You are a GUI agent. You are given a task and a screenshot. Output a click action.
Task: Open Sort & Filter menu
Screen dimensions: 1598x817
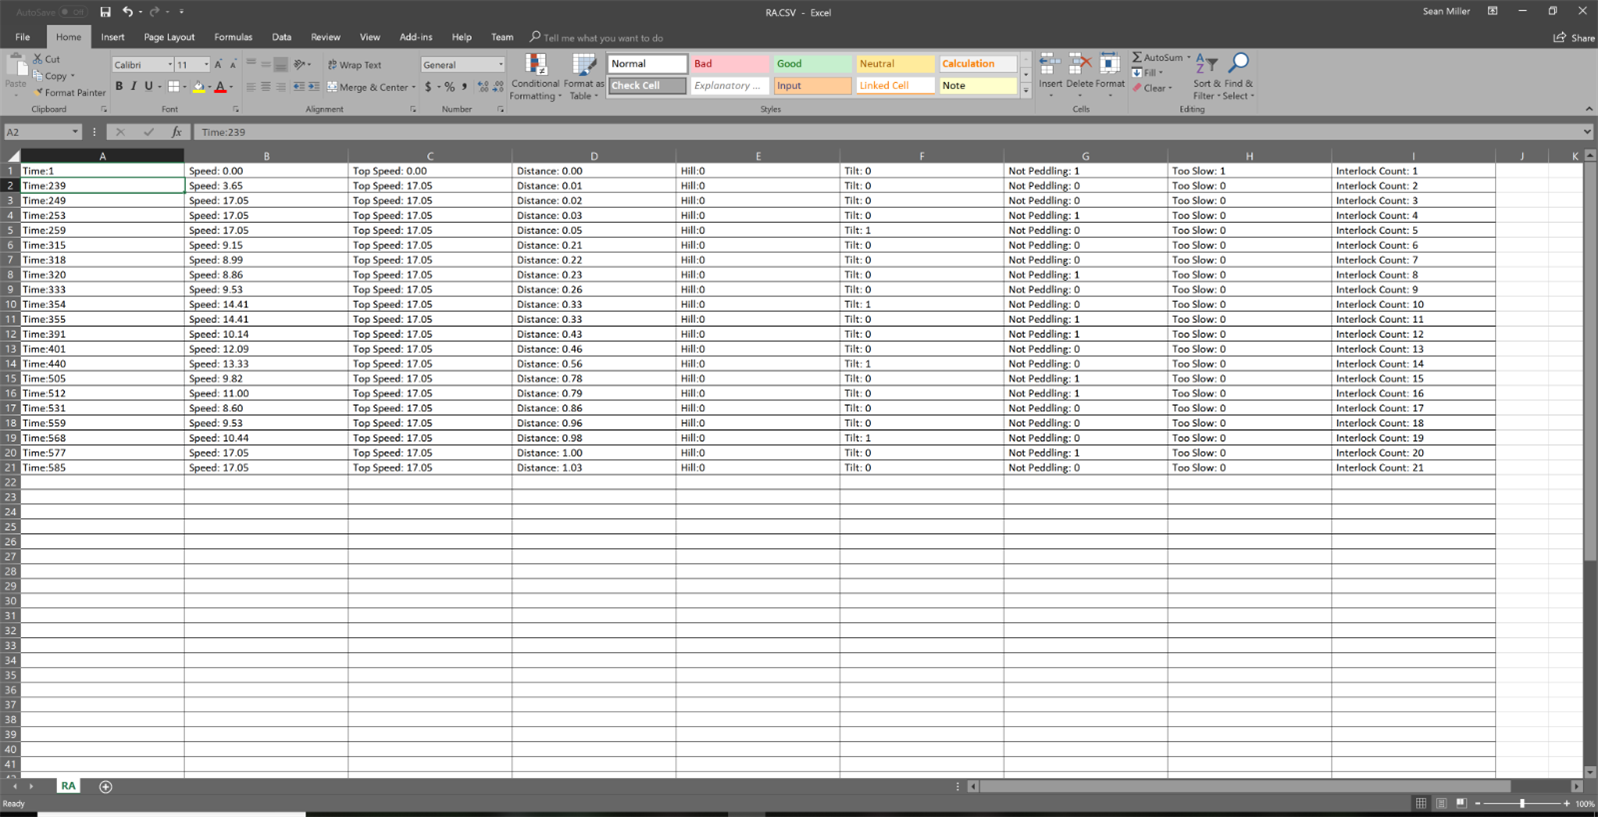coord(1205,77)
